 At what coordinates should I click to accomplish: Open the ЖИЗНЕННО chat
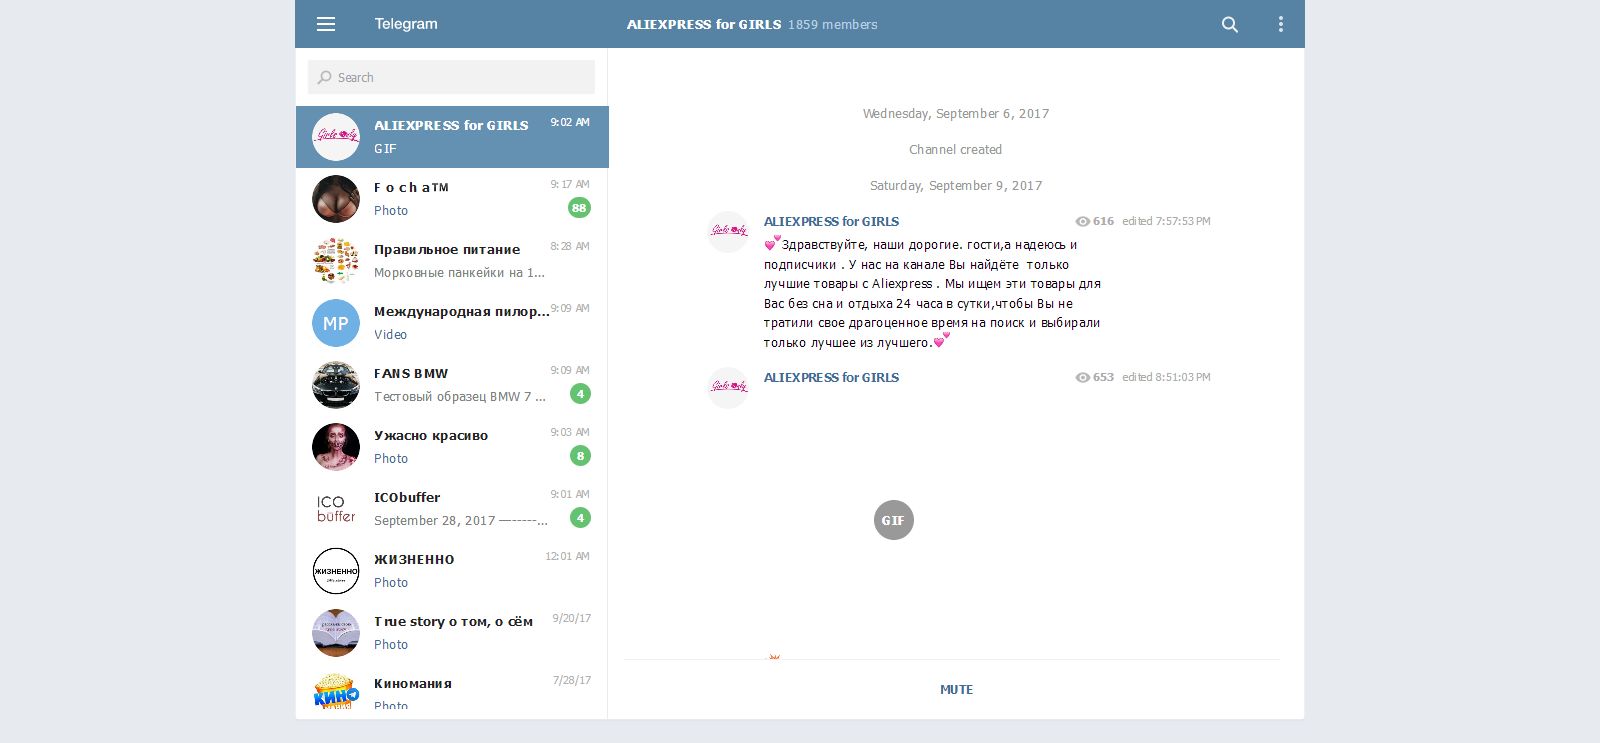(x=452, y=571)
